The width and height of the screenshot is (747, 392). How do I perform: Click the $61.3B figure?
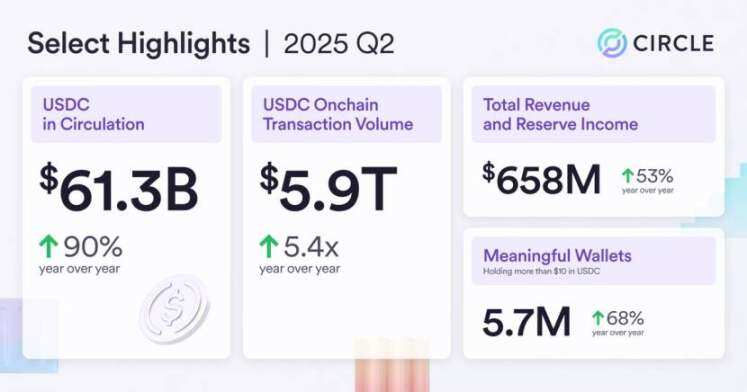(x=119, y=189)
